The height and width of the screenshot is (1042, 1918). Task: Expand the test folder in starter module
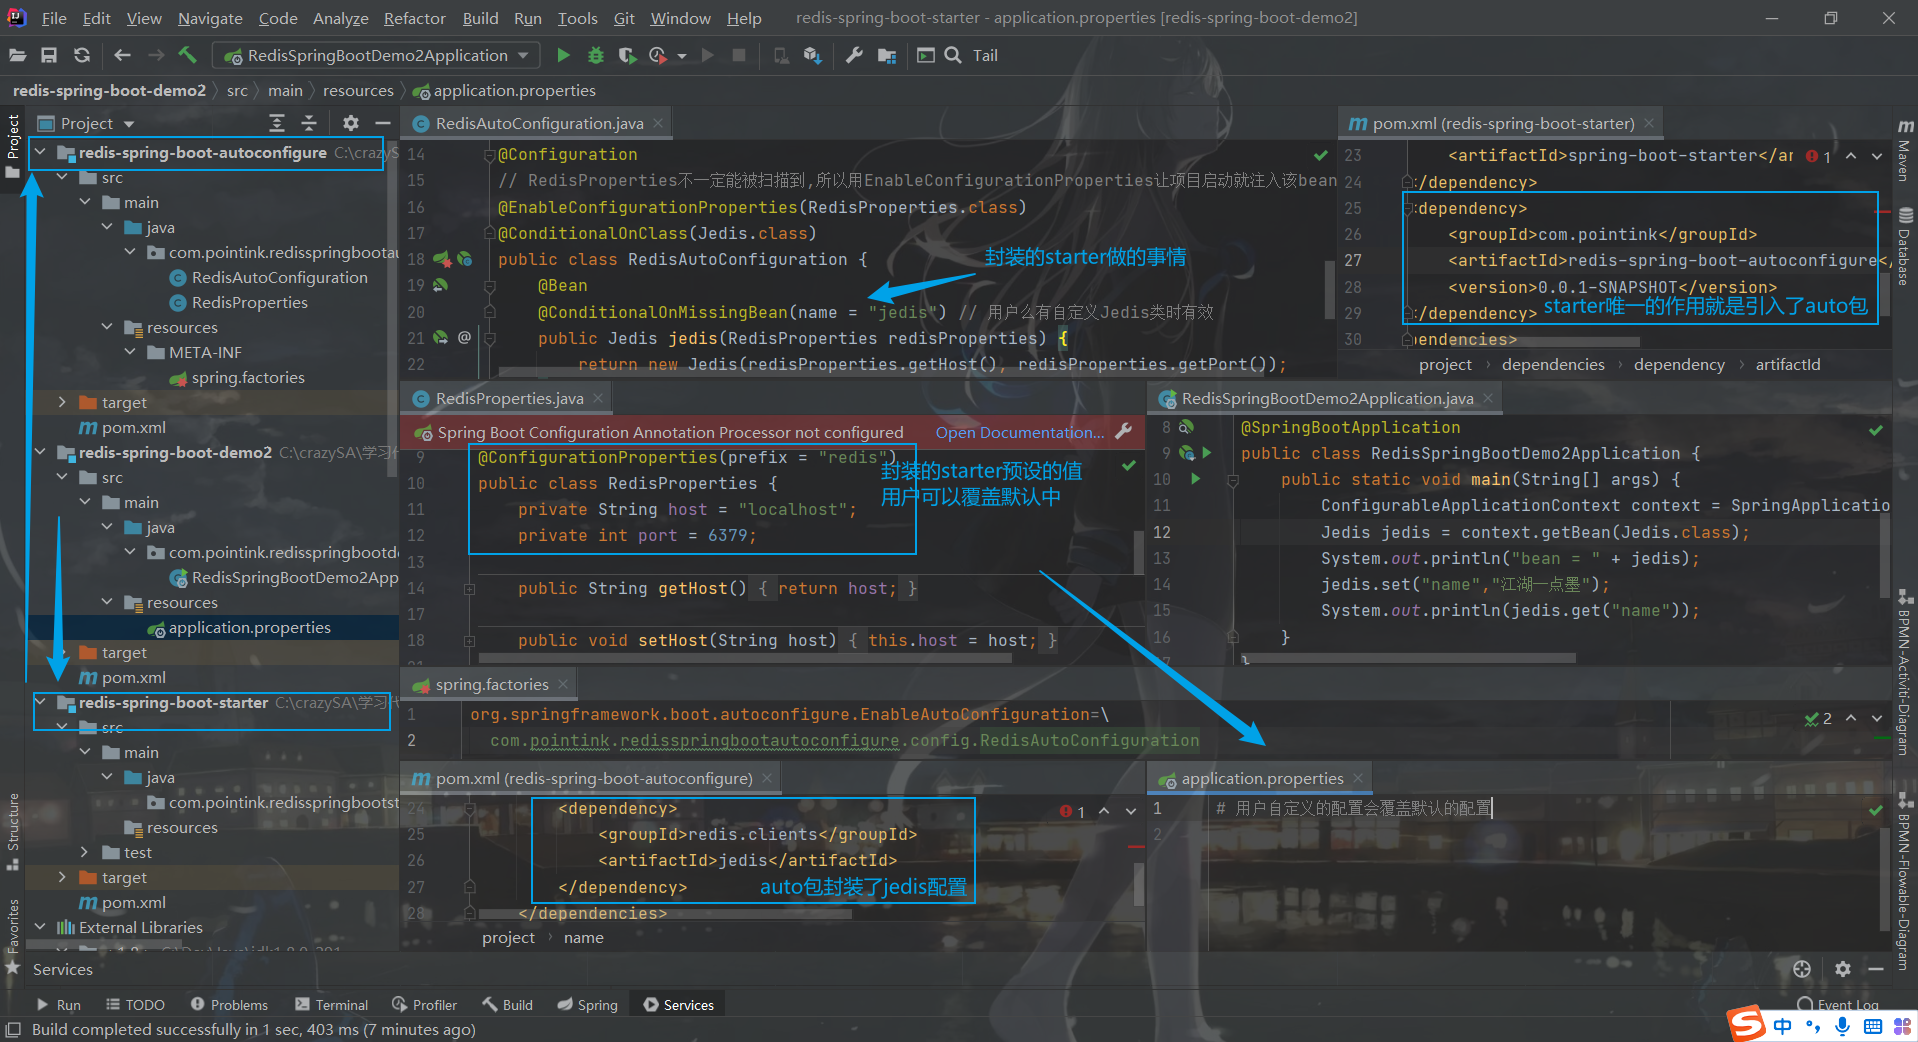85,852
